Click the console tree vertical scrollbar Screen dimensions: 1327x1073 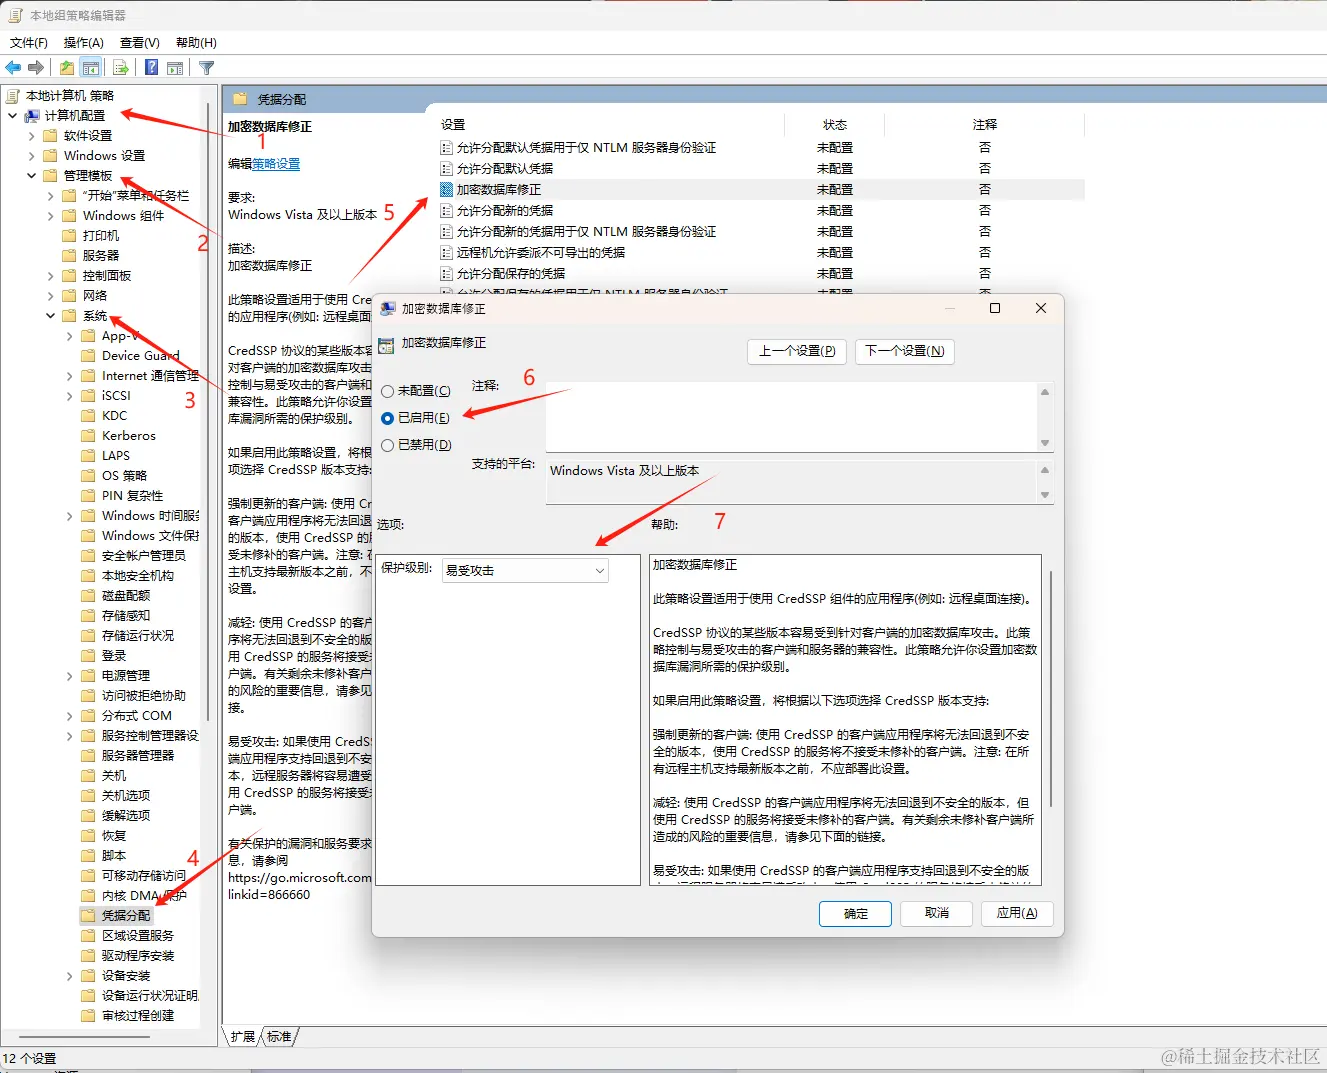(x=208, y=410)
